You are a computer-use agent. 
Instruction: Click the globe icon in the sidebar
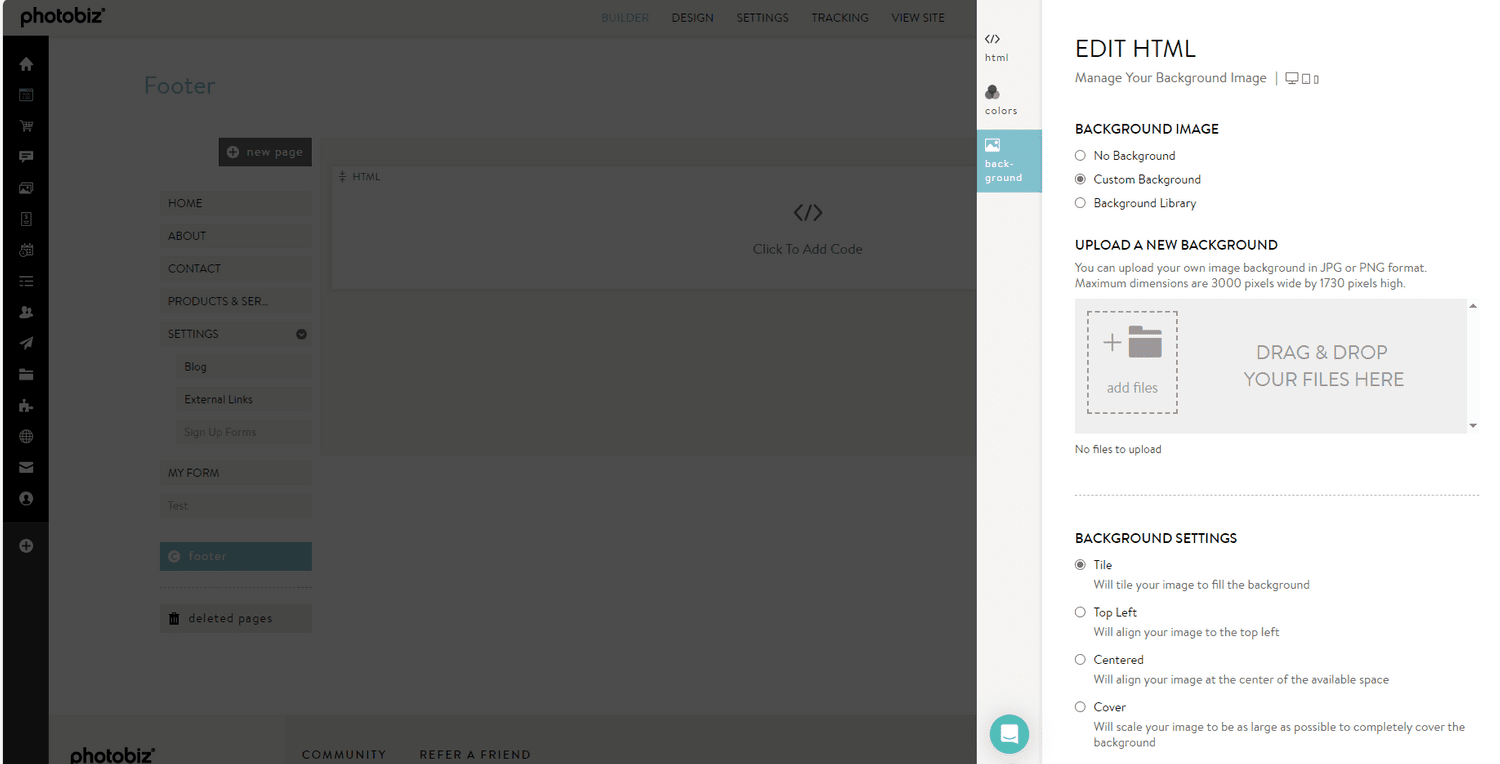[25, 436]
